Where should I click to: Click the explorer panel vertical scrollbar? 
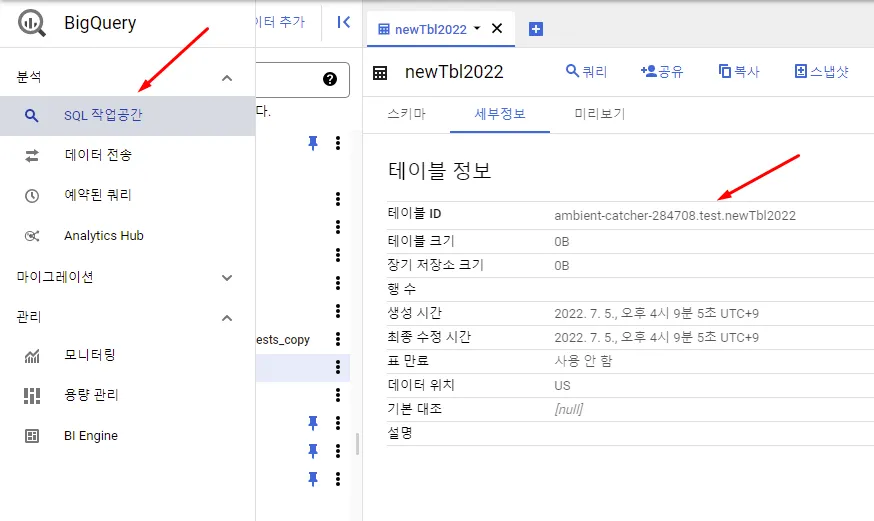[357, 444]
